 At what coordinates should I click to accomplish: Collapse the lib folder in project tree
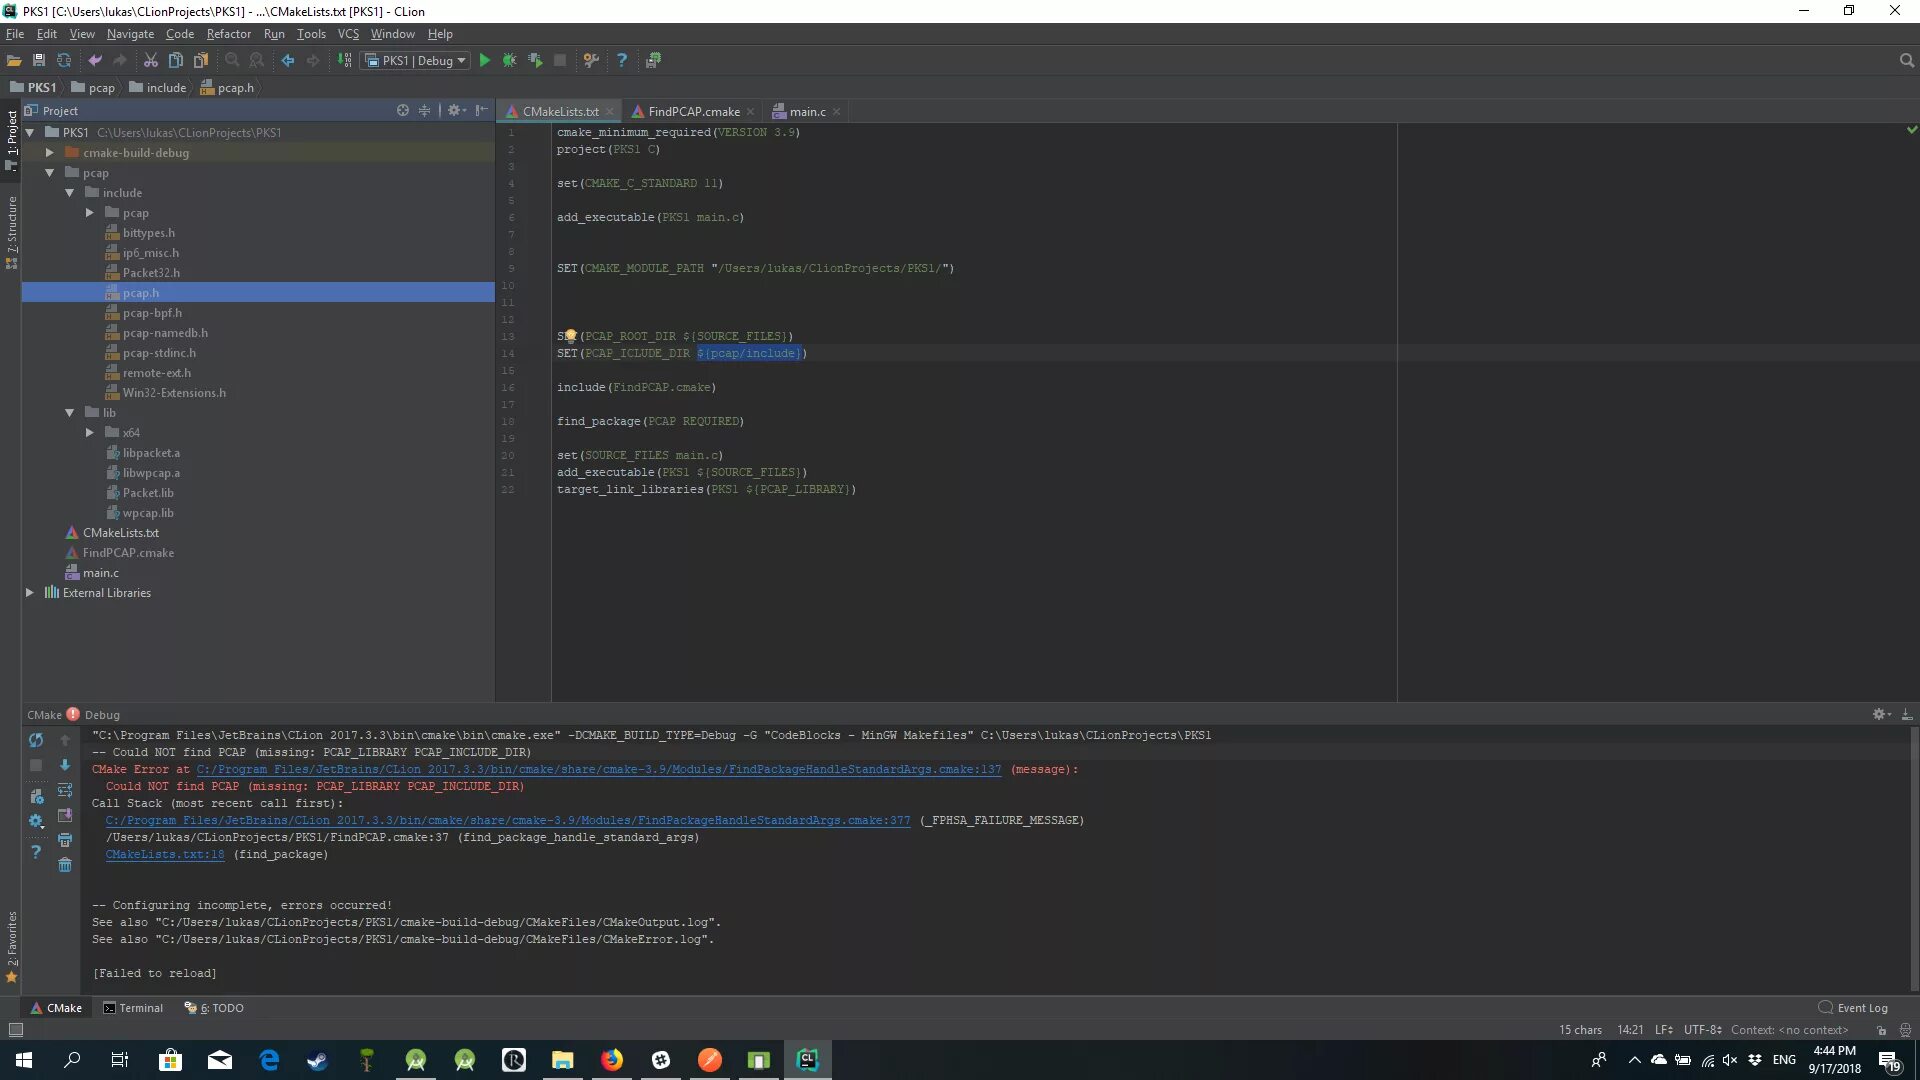pyautogui.click(x=69, y=413)
